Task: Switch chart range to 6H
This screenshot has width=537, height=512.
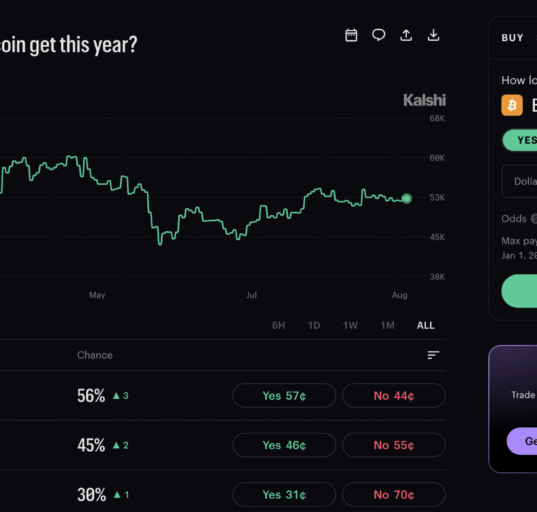Action: pyautogui.click(x=278, y=325)
